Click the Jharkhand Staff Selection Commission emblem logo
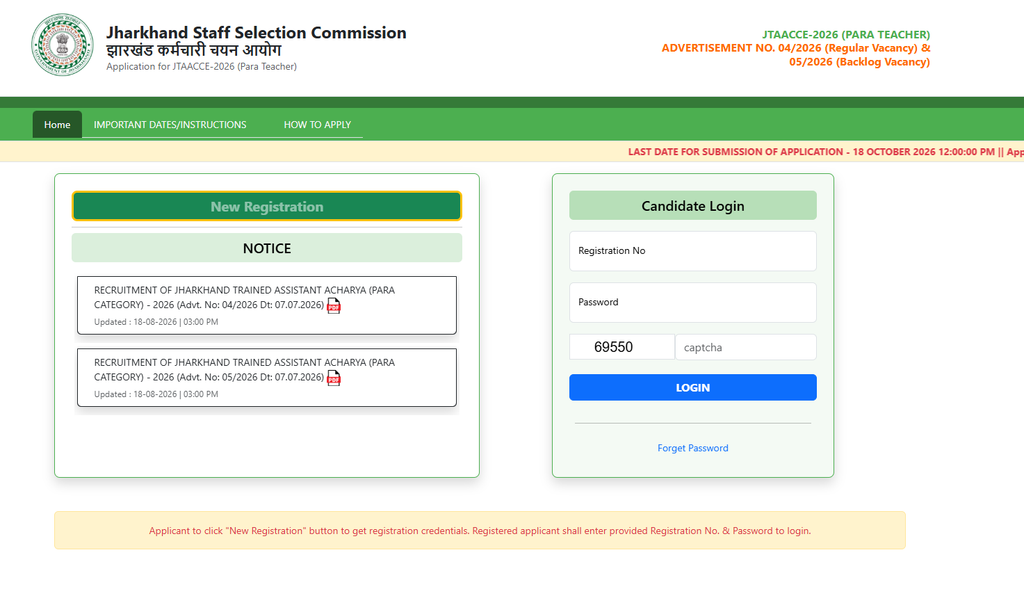The height and width of the screenshot is (594, 1024). [x=62, y=45]
